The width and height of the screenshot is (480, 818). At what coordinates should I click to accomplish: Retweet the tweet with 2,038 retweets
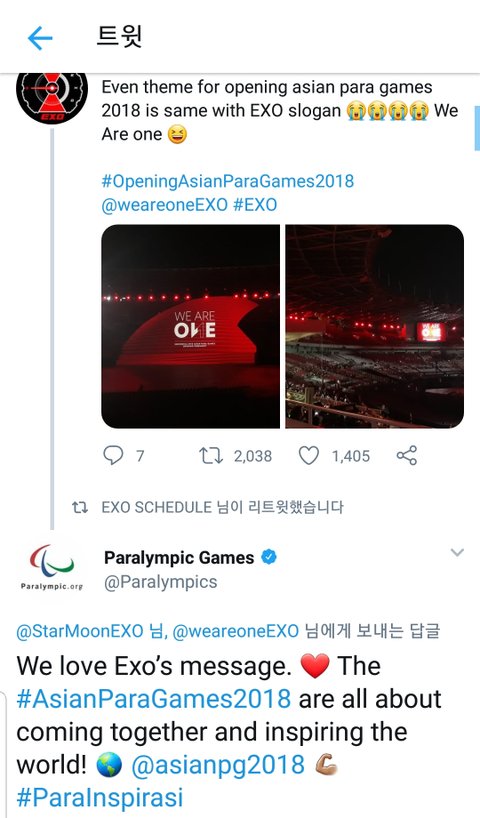211,455
